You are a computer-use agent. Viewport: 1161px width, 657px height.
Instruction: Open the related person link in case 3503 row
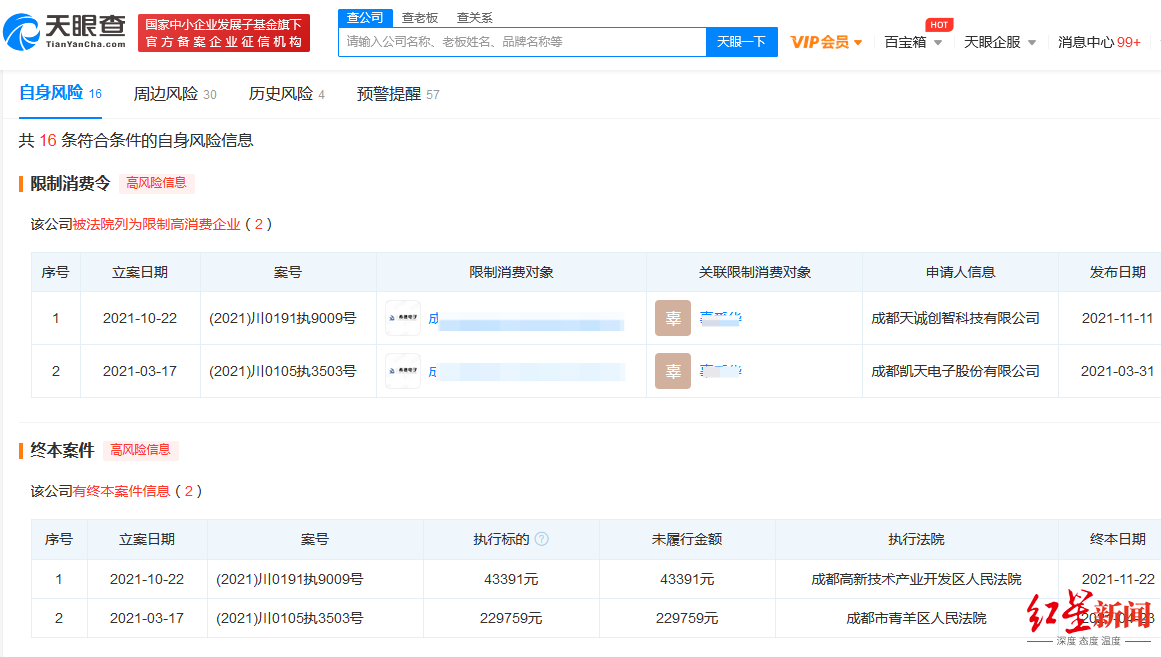(720, 371)
